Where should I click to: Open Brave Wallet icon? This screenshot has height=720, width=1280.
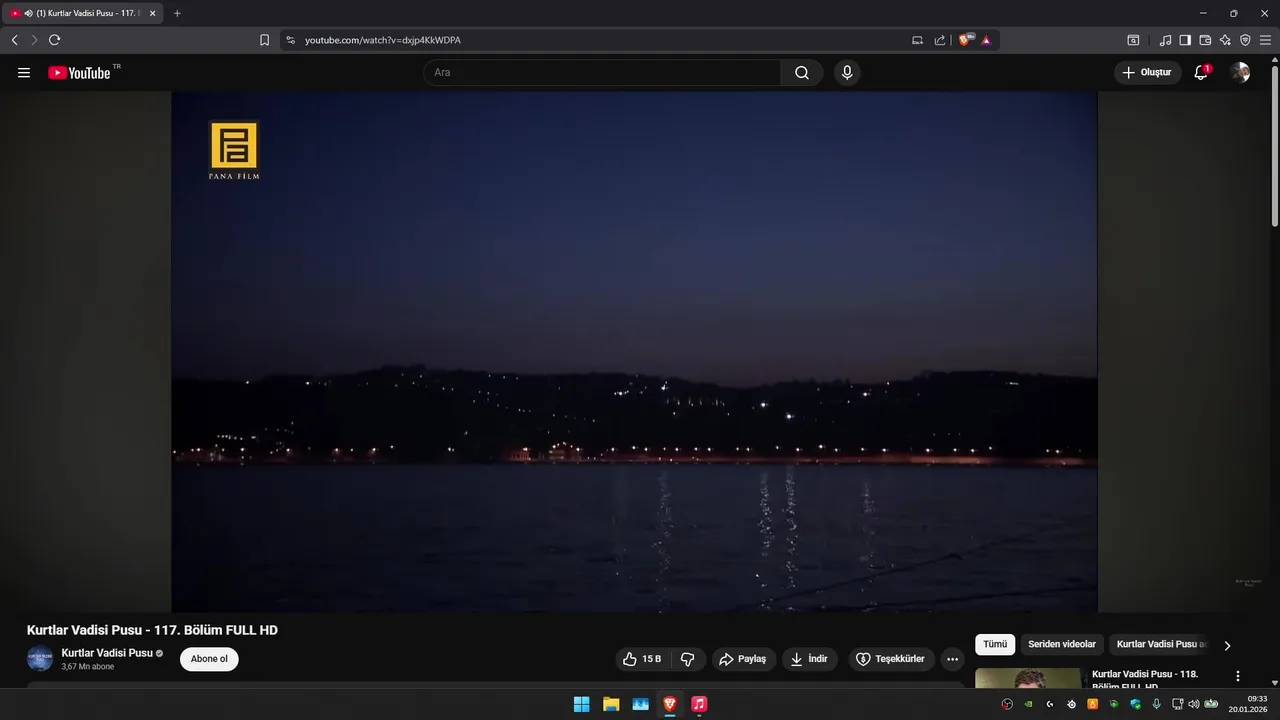(x=1205, y=40)
